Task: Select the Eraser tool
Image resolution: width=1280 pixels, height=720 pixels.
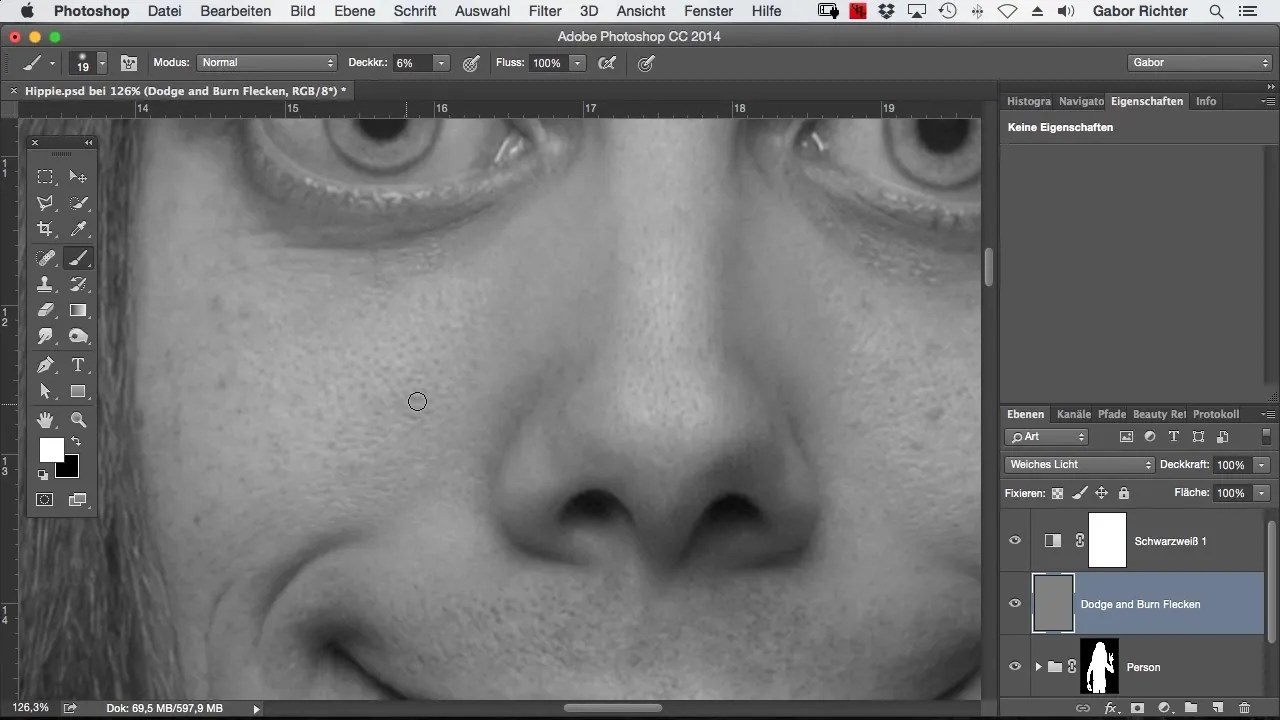Action: [46, 311]
